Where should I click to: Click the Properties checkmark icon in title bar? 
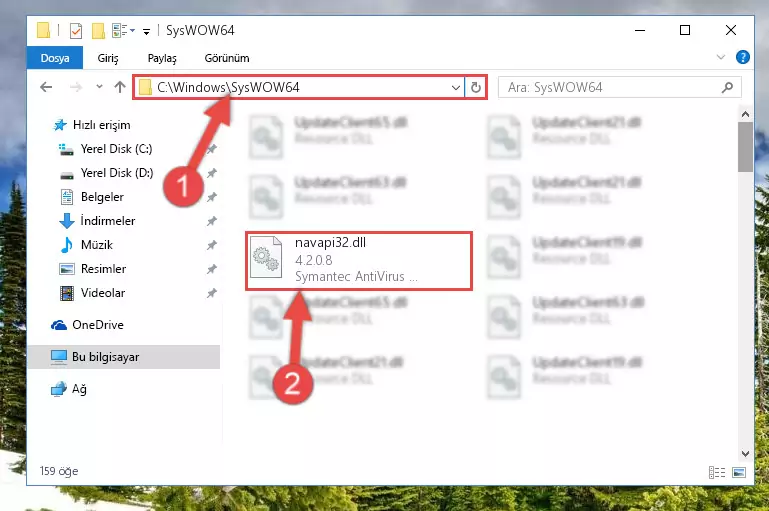click(76, 31)
